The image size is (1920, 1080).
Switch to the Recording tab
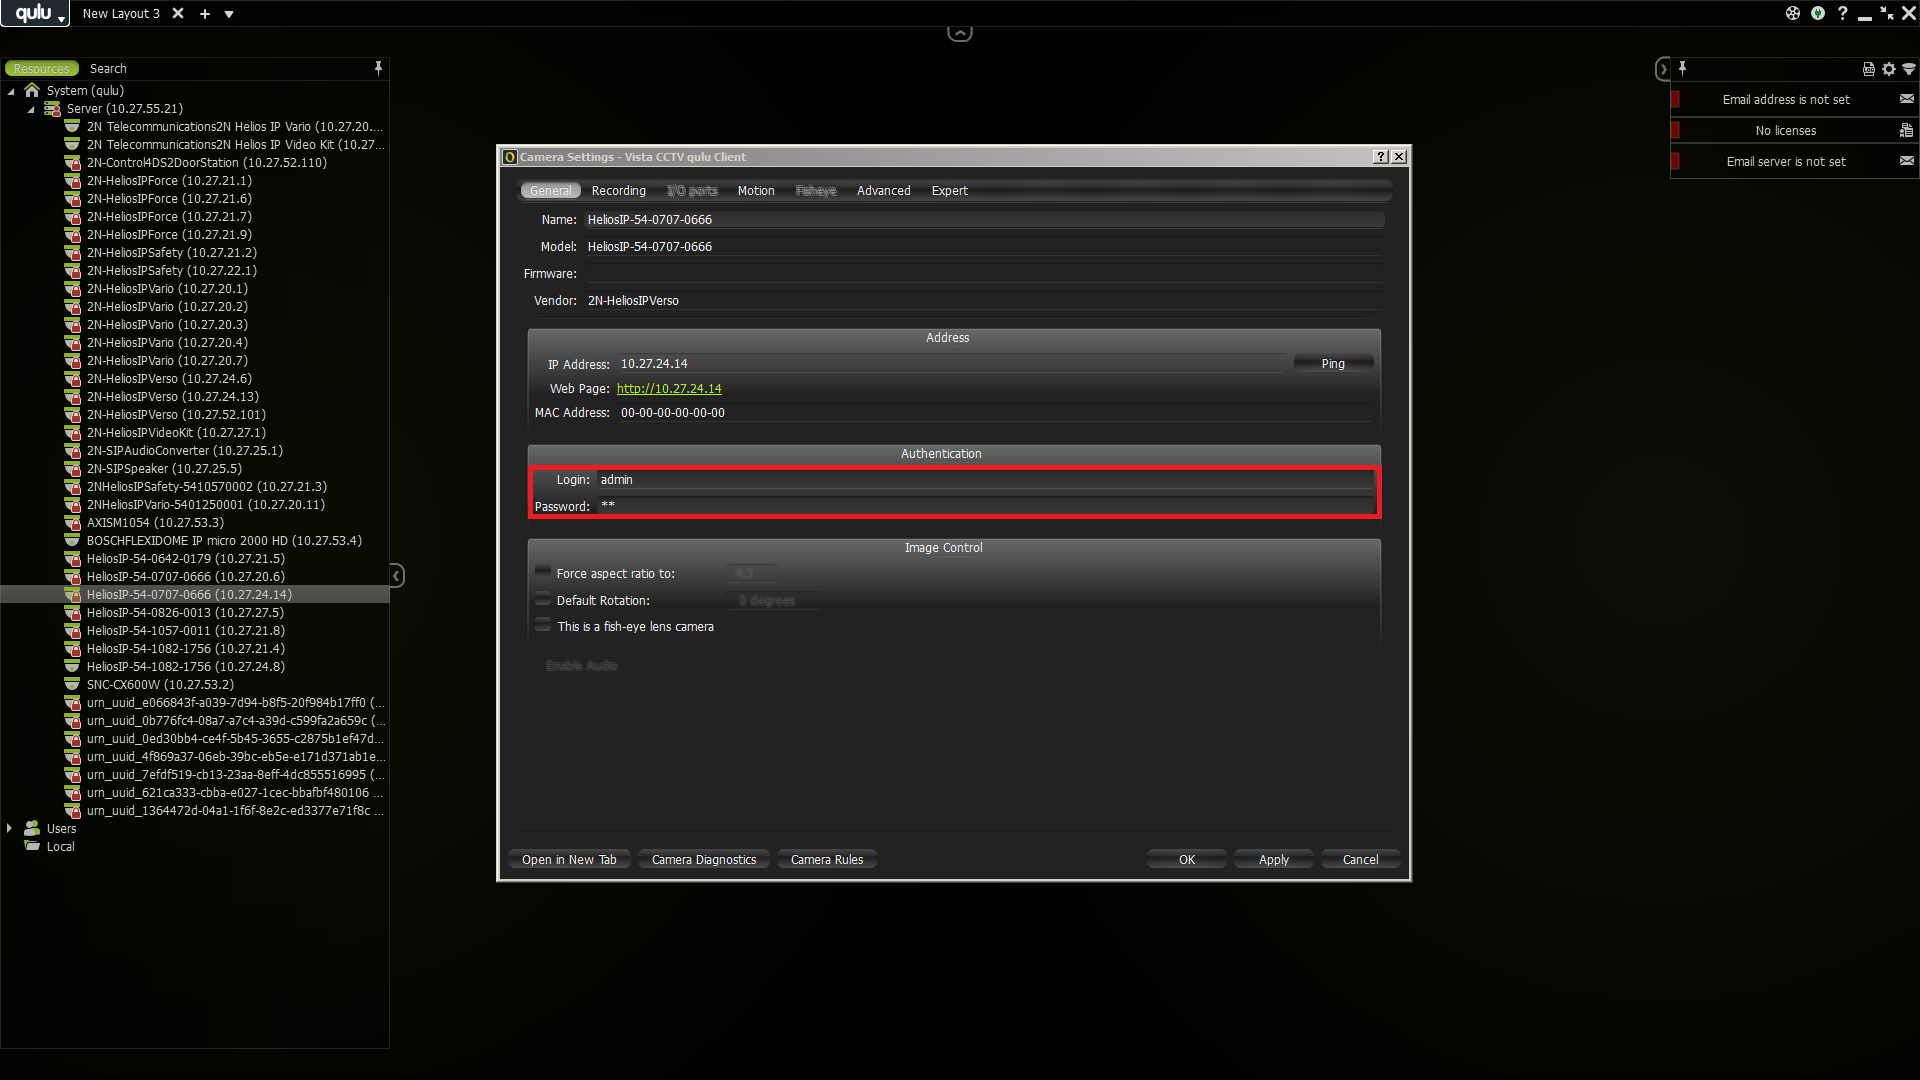coord(618,191)
